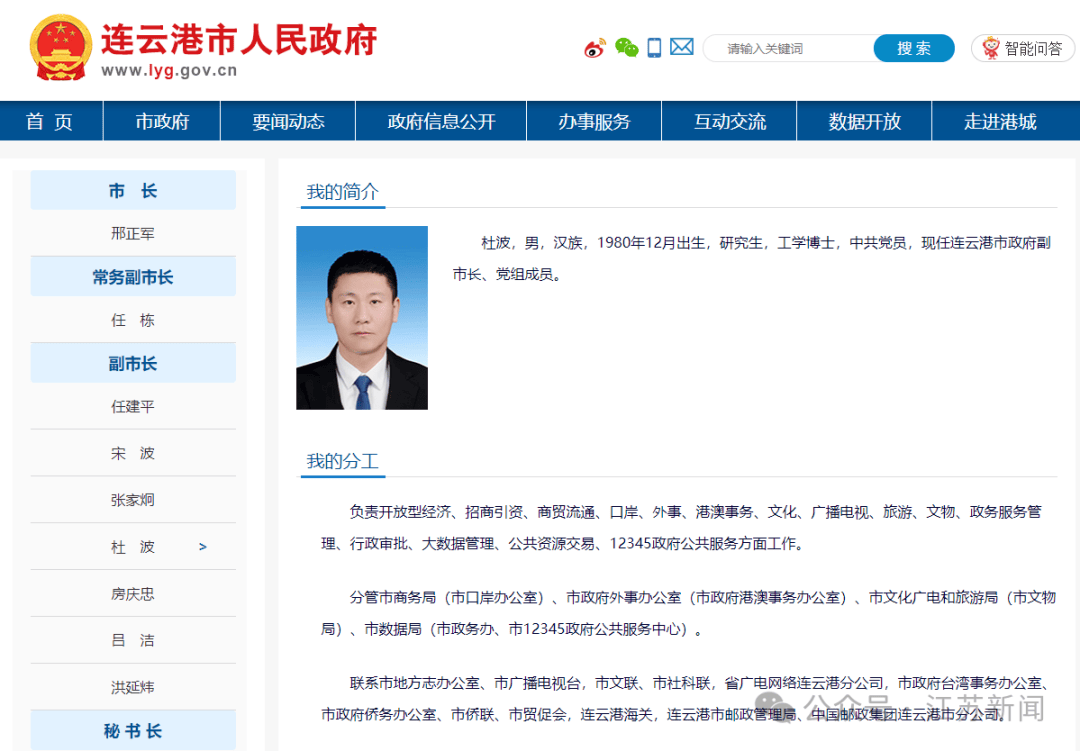Open the 智能问答 assistant button
Screen dimensions: 1080x751
[1023, 48]
